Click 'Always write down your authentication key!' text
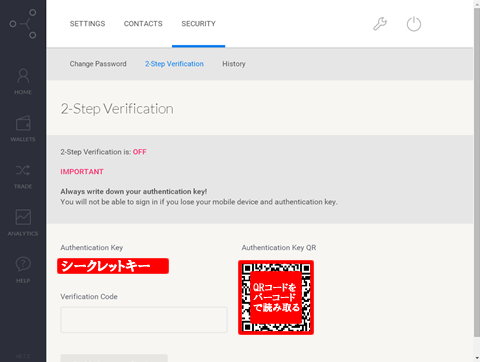Image resolution: width=480 pixels, height=362 pixels. pos(134,192)
